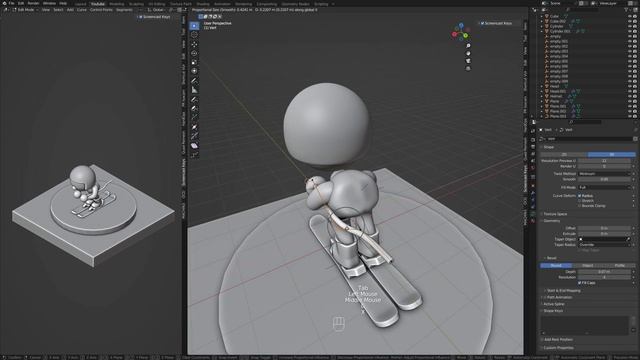Select the Shear tool
This screenshot has width=640, height=360.
point(194,146)
